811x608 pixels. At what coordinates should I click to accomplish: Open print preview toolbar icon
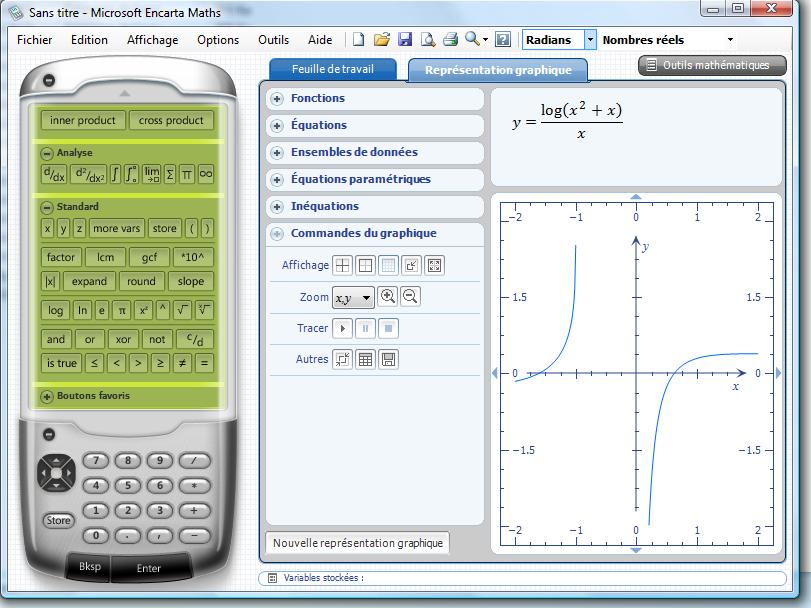click(428, 39)
